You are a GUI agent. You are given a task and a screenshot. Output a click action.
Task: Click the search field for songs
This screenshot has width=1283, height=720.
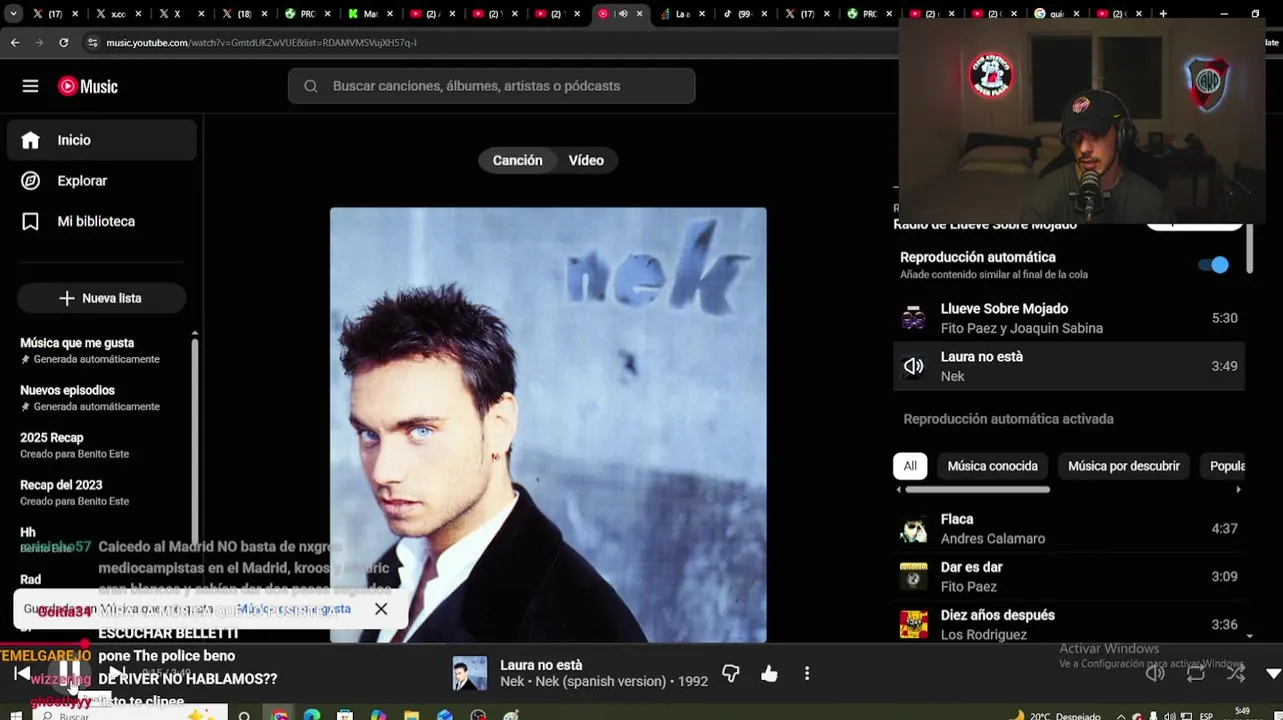491,86
